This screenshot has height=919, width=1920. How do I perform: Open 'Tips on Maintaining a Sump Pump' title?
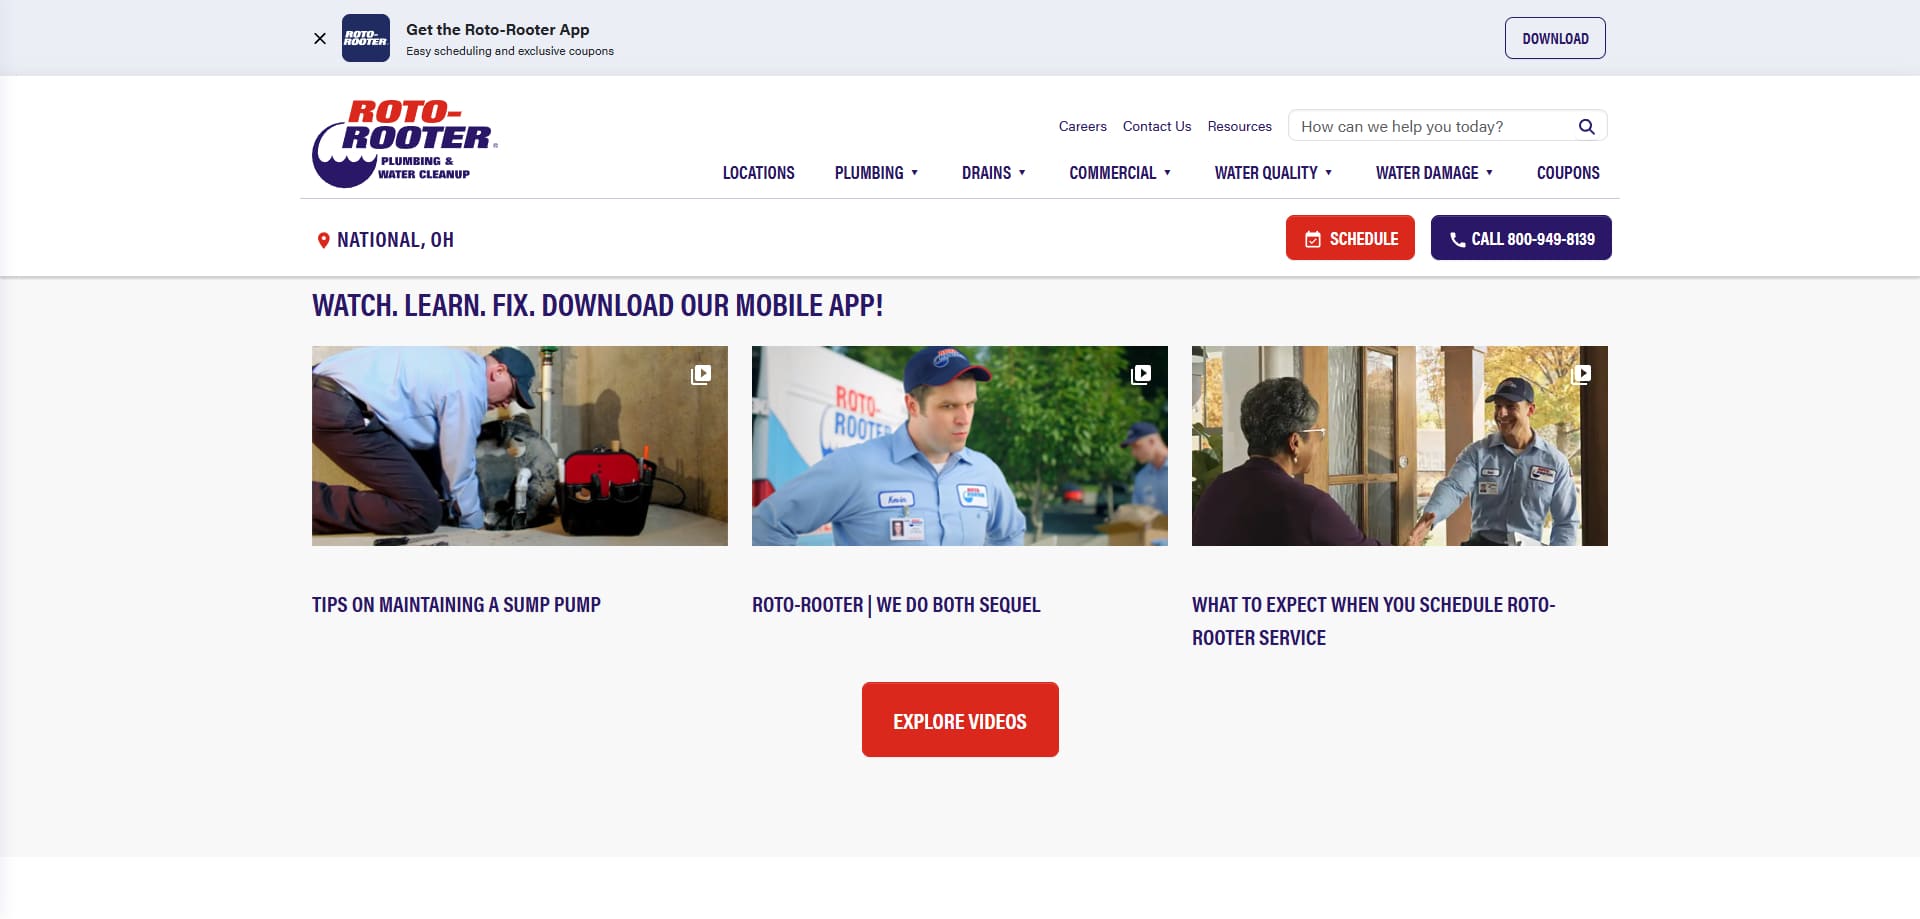(x=456, y=605)
